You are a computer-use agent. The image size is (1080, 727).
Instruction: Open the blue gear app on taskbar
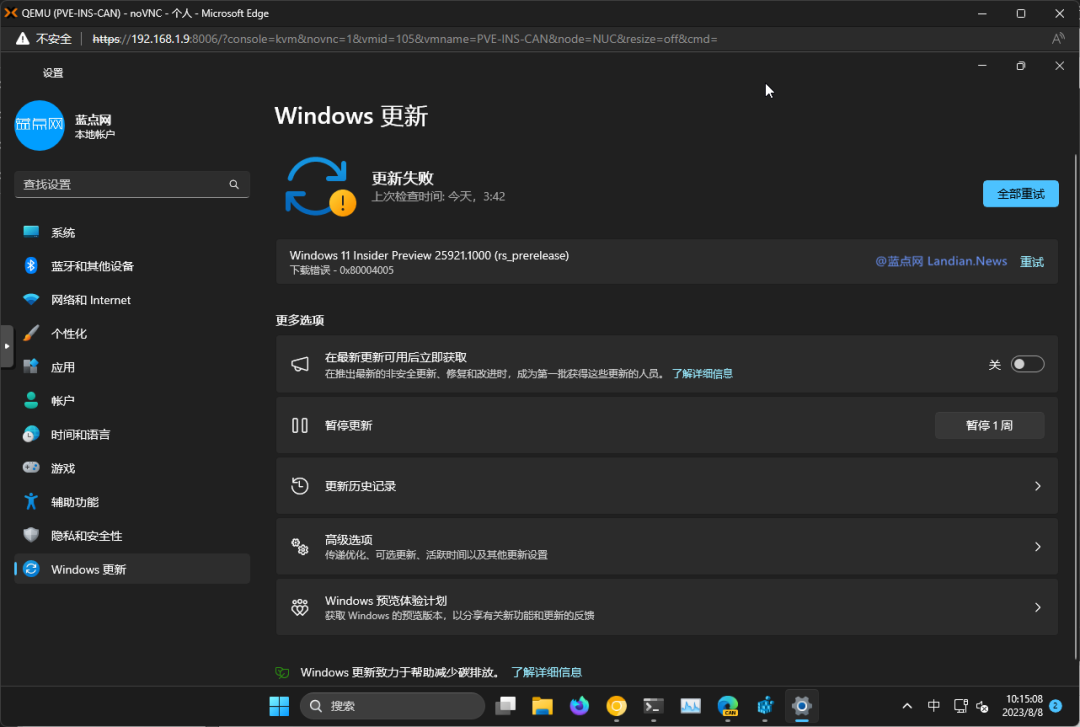click(765, 706)
